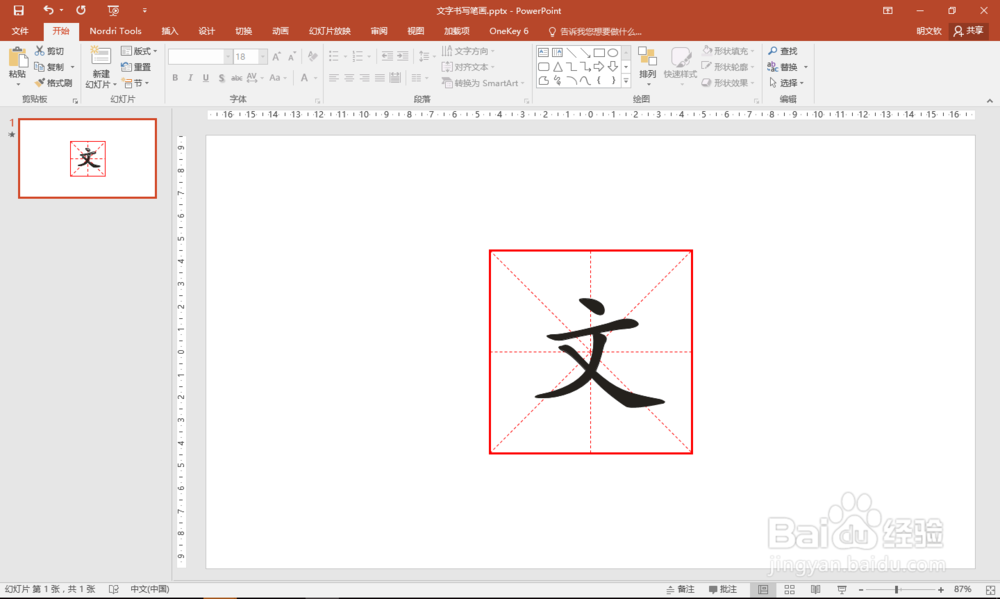Open the font name dropdown
Viewport: 1000px width, 599px height.
coord(227,57)
